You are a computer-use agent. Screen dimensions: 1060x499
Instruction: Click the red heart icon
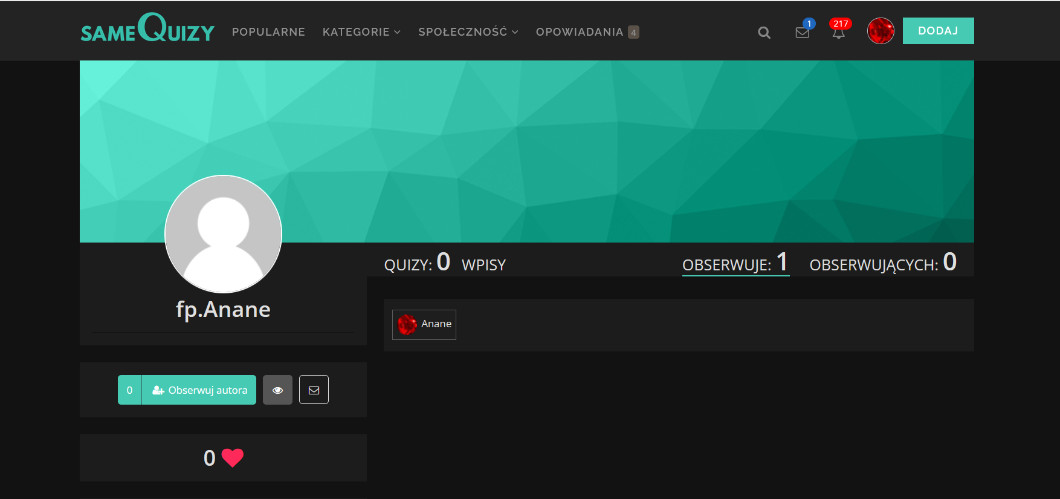click(233, 458)
